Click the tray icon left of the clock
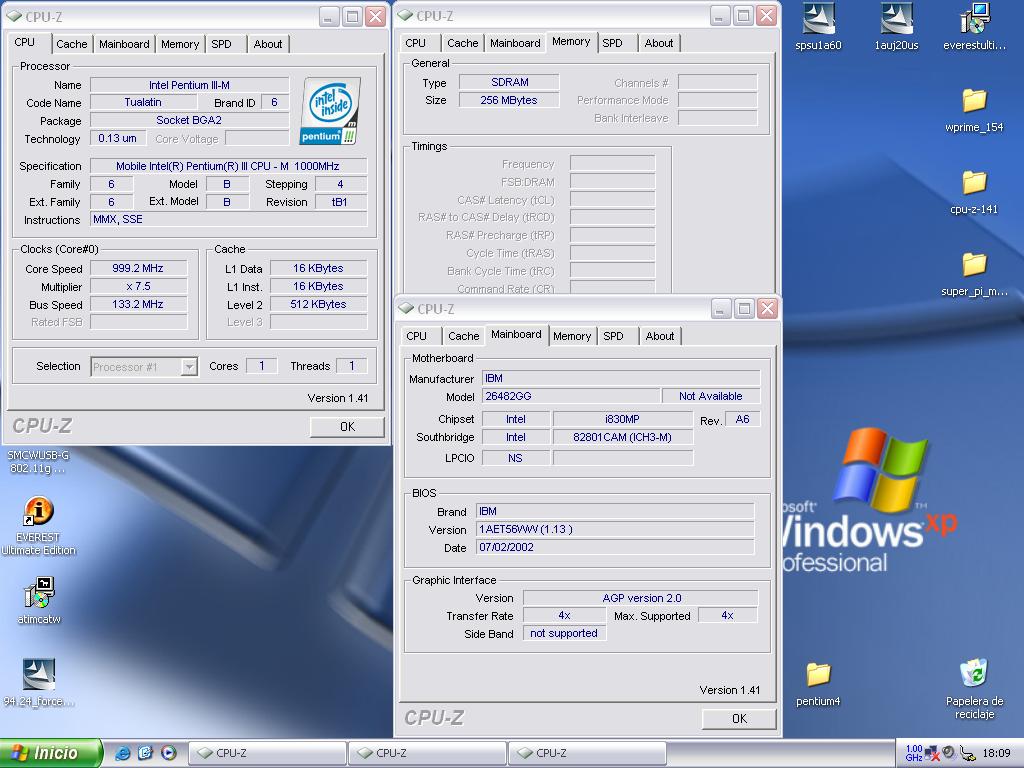This screenshot has height=768, width=1024. (968, 754)
